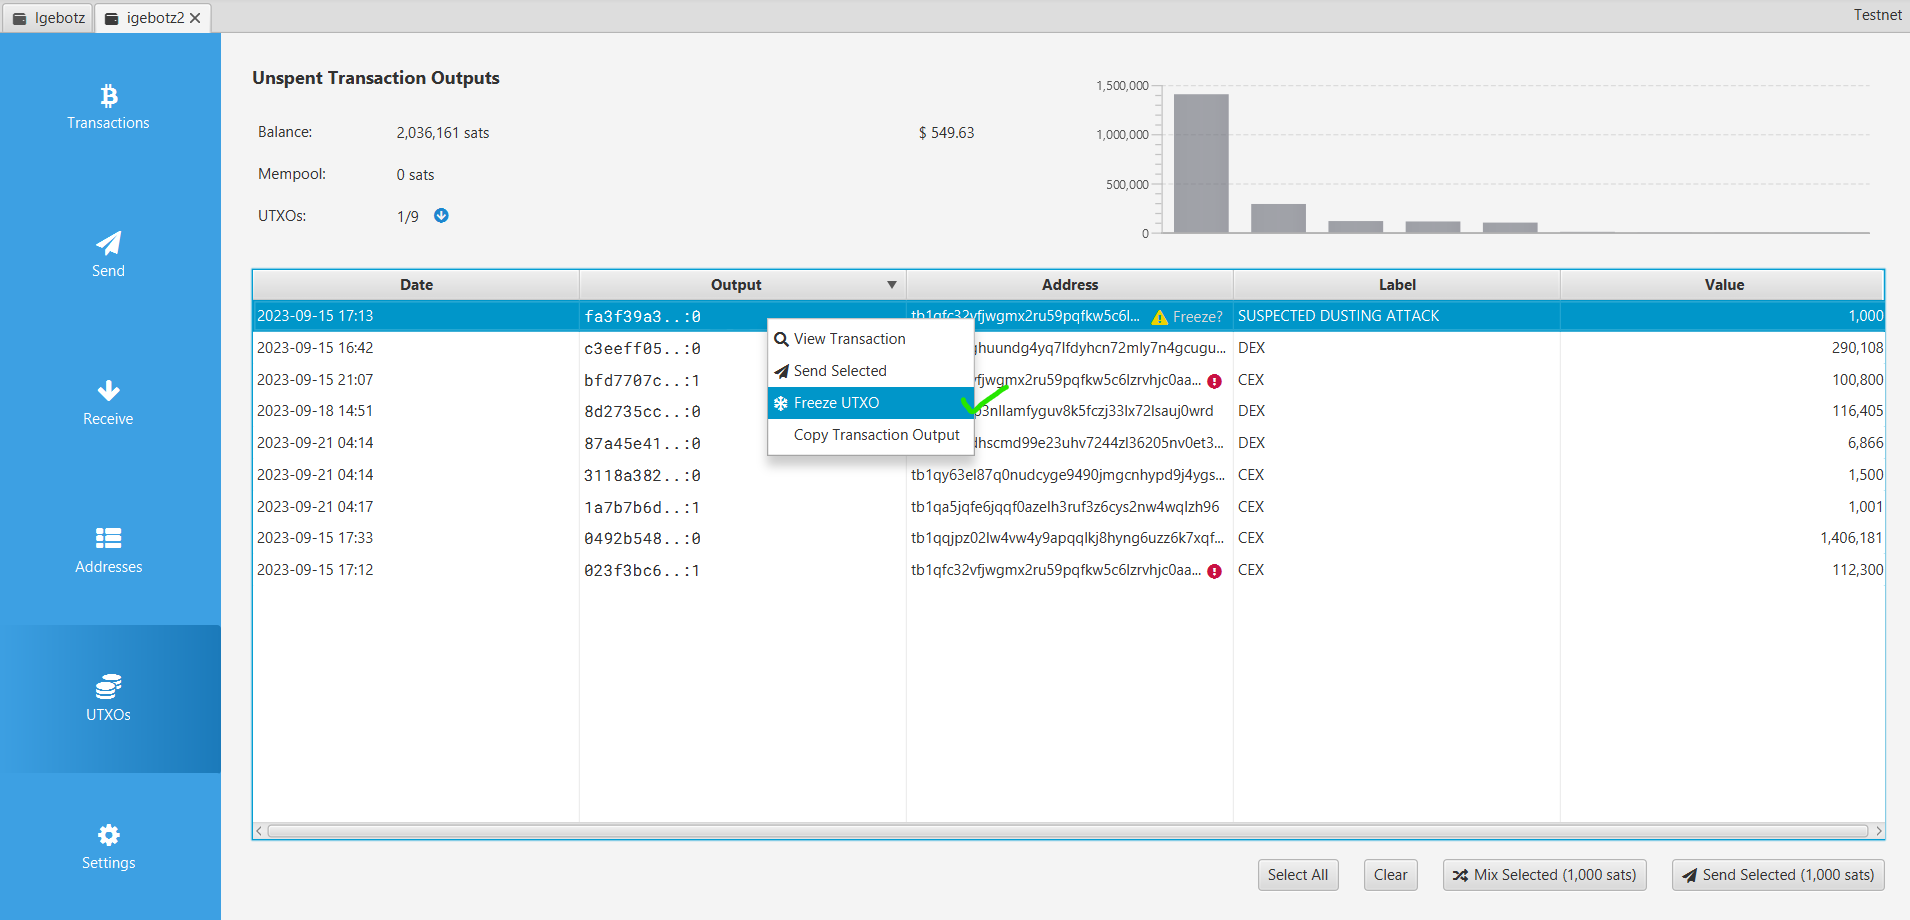Choose Copy Transaction Output menu entry

[870, 435]
